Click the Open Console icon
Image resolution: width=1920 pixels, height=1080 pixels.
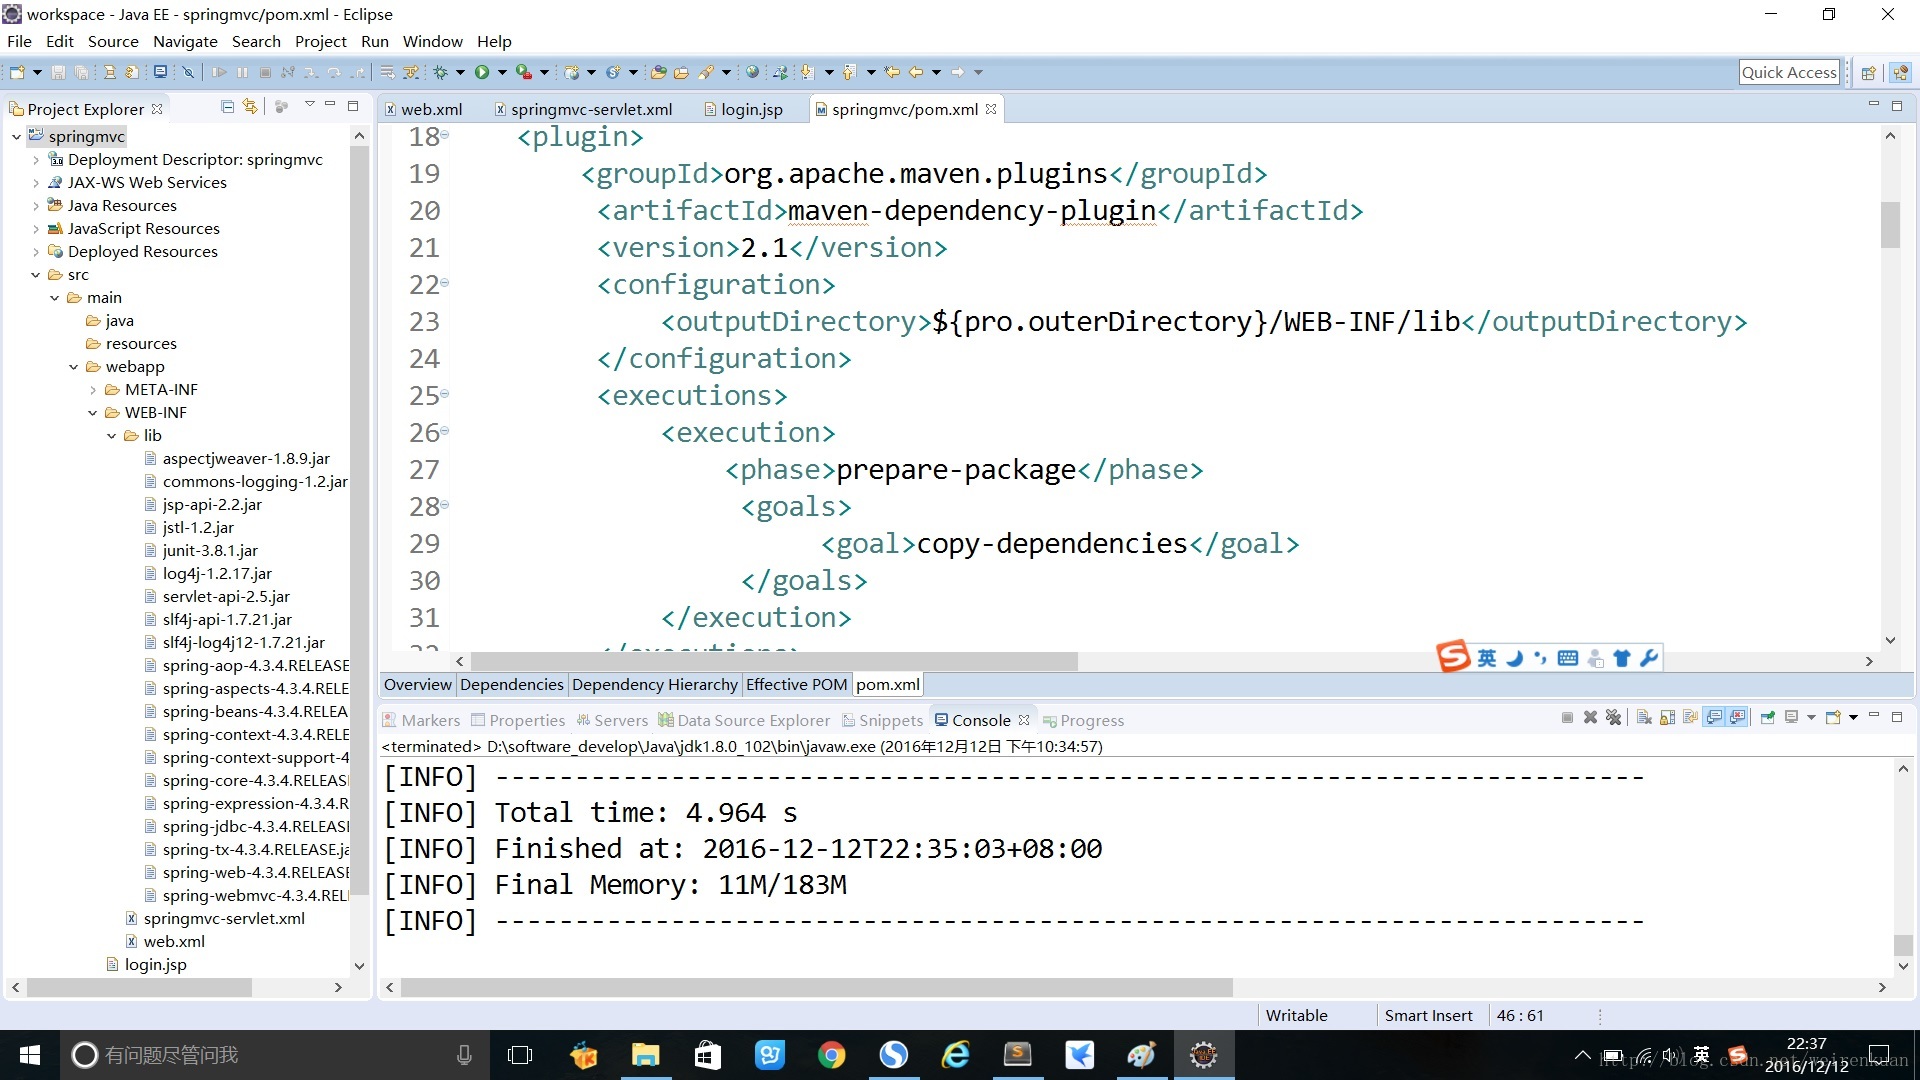pos(1833,718)
